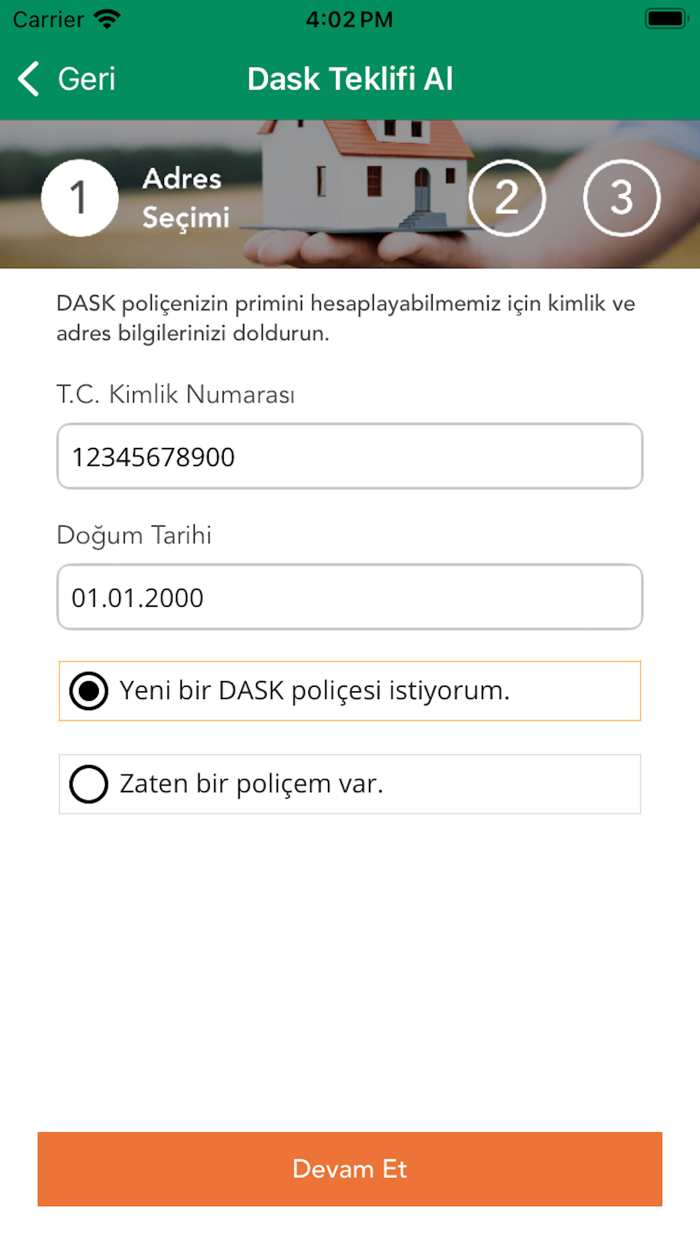Tap the battery icon in the status bar

coord(664,17)
